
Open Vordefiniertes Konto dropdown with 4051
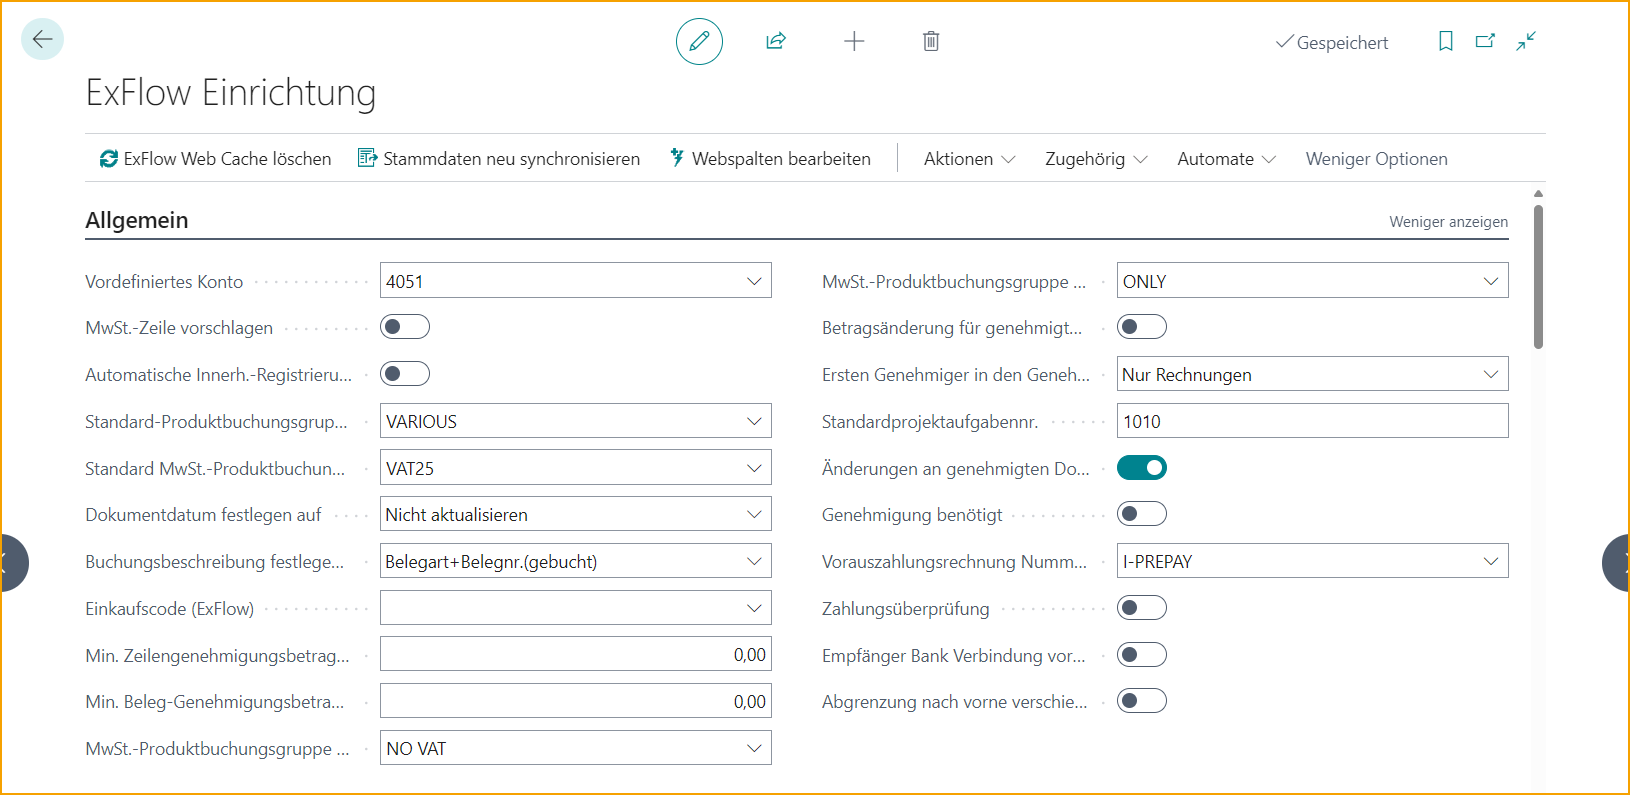(754, 281)
